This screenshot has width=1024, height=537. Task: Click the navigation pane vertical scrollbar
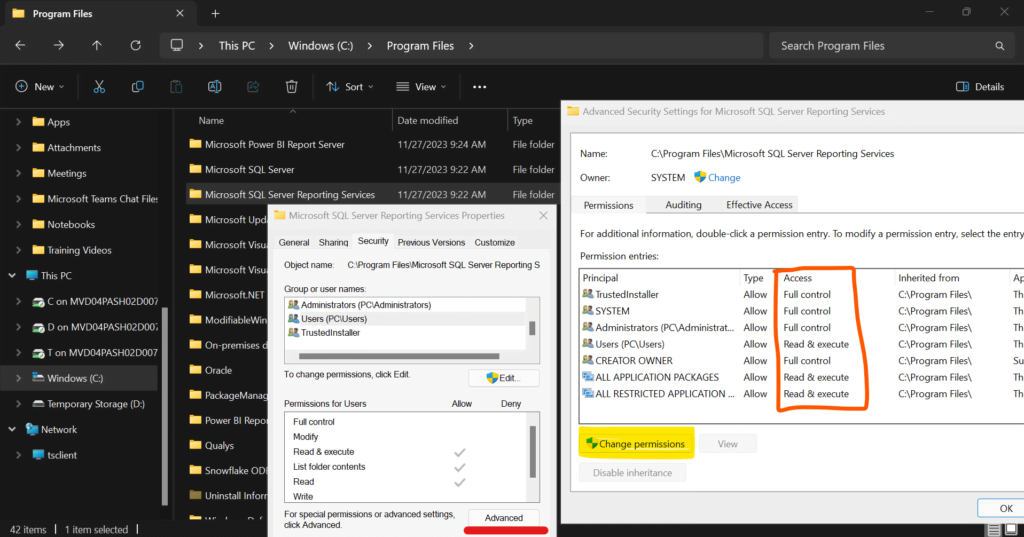coord(165,405)
